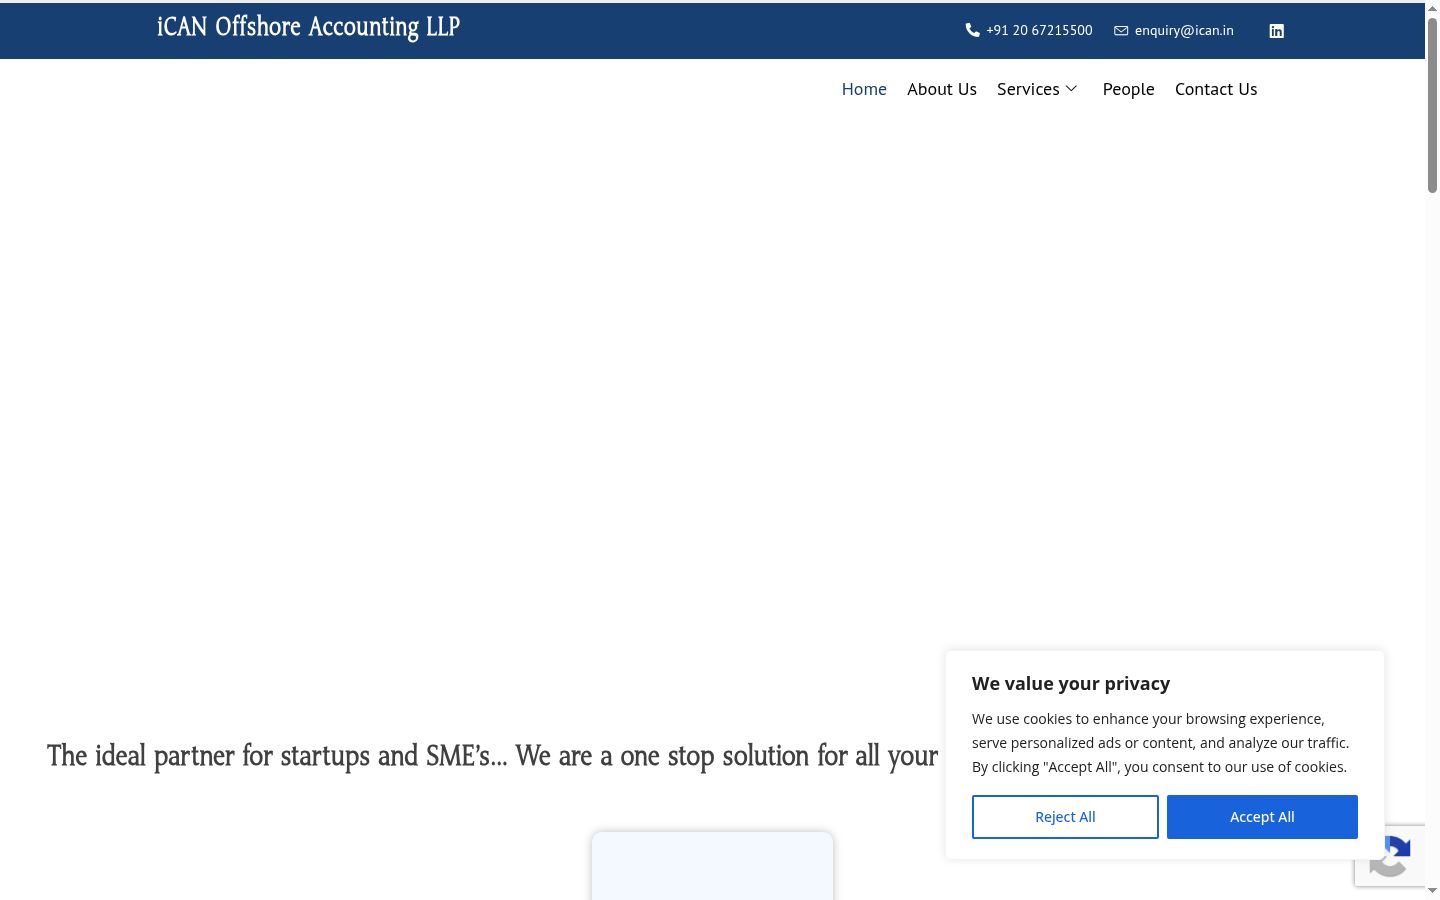
Task: Click the vertical page scrollbar thumb
Action: point(1432,105)
